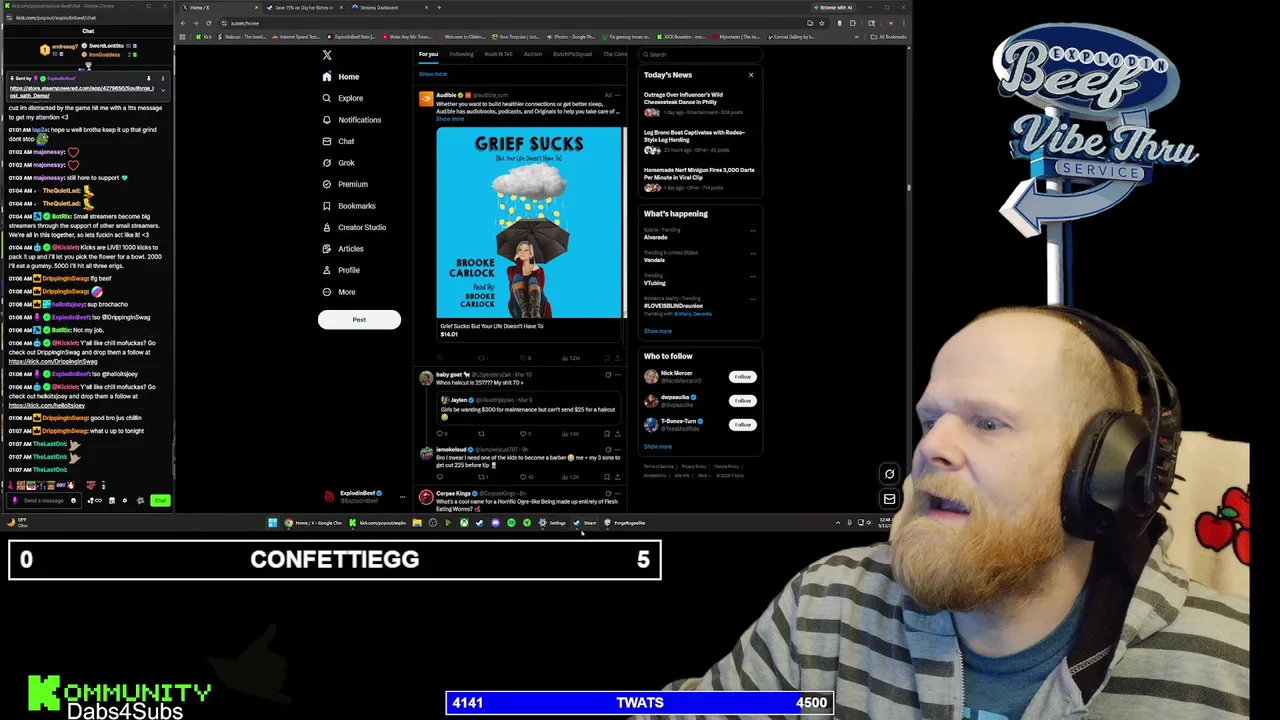Open Explore via its magnifier icon

(x=326, y=98)
